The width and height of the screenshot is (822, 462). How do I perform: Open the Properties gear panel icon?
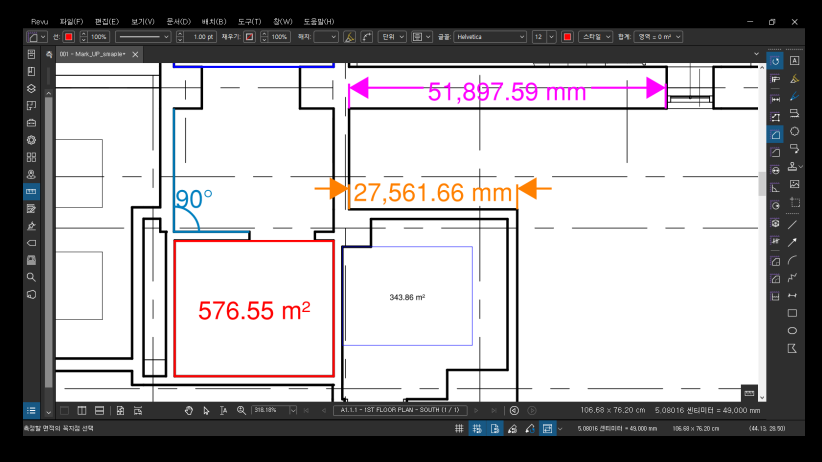tap(31, 140)
